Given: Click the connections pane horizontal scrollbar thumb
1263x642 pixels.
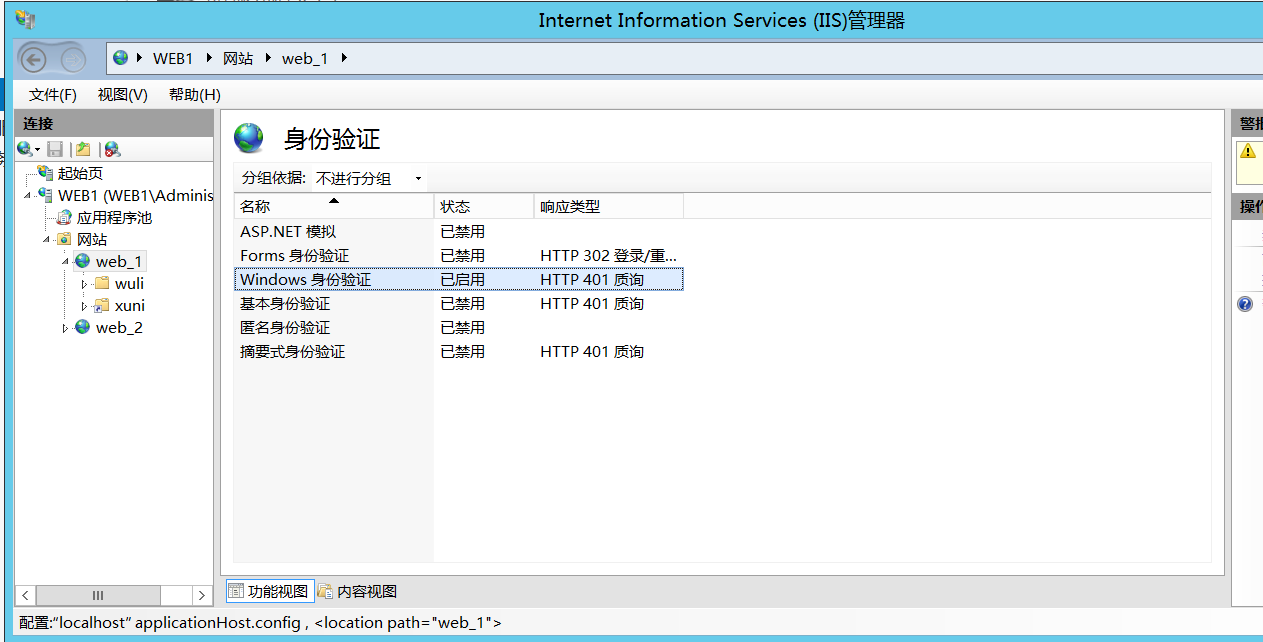Looking at the screenshot, I should tap(98, 595).
